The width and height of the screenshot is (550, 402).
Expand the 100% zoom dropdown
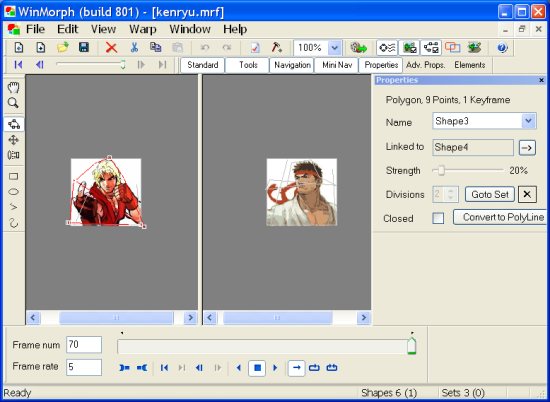(334, 48)
